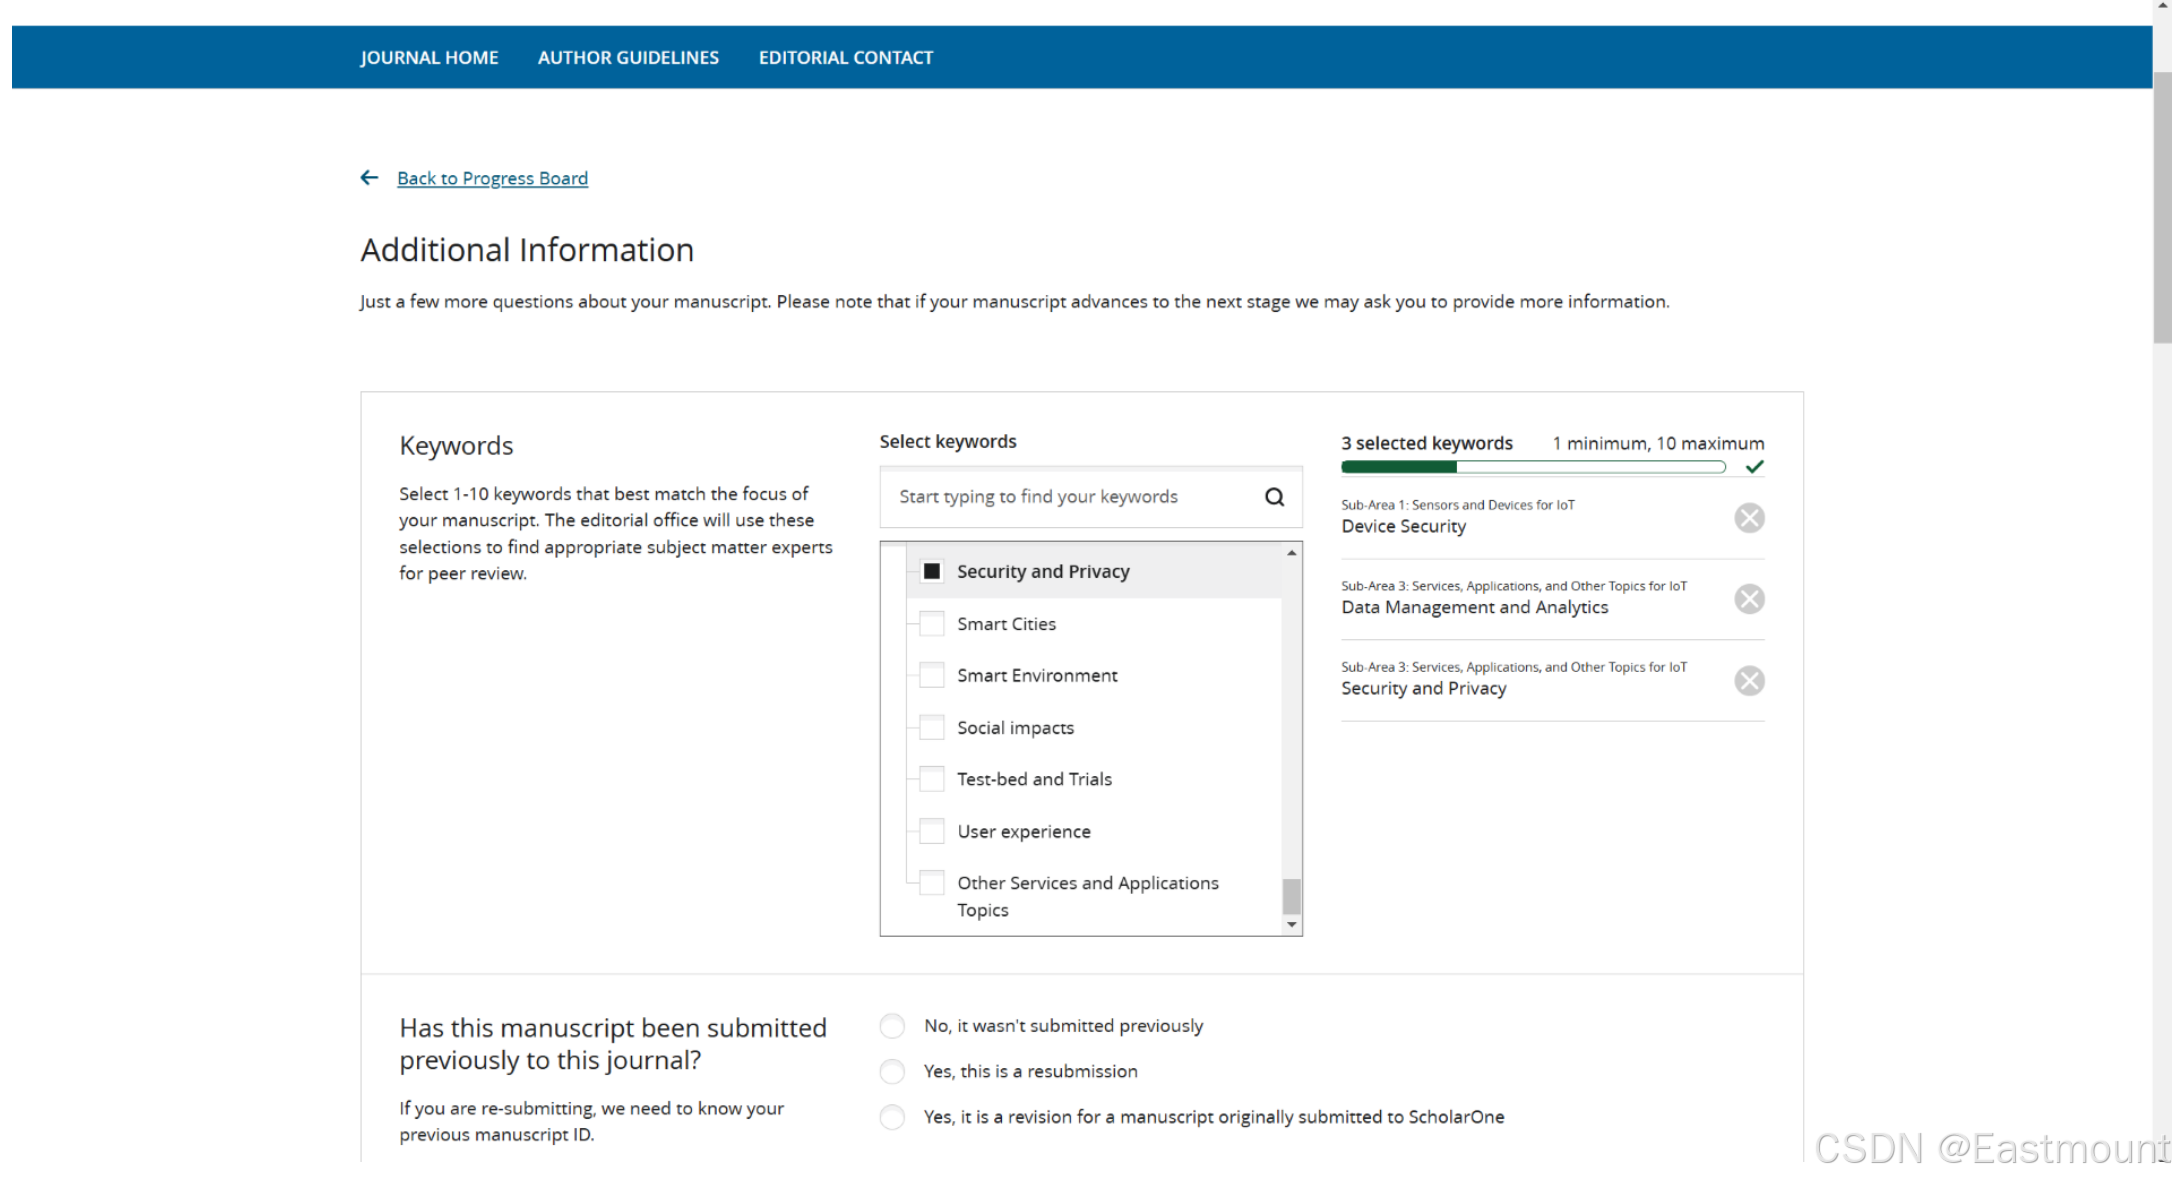Open Editorial Contact page
This screenshot has height=1185, width=2175.
coord(845,58)
